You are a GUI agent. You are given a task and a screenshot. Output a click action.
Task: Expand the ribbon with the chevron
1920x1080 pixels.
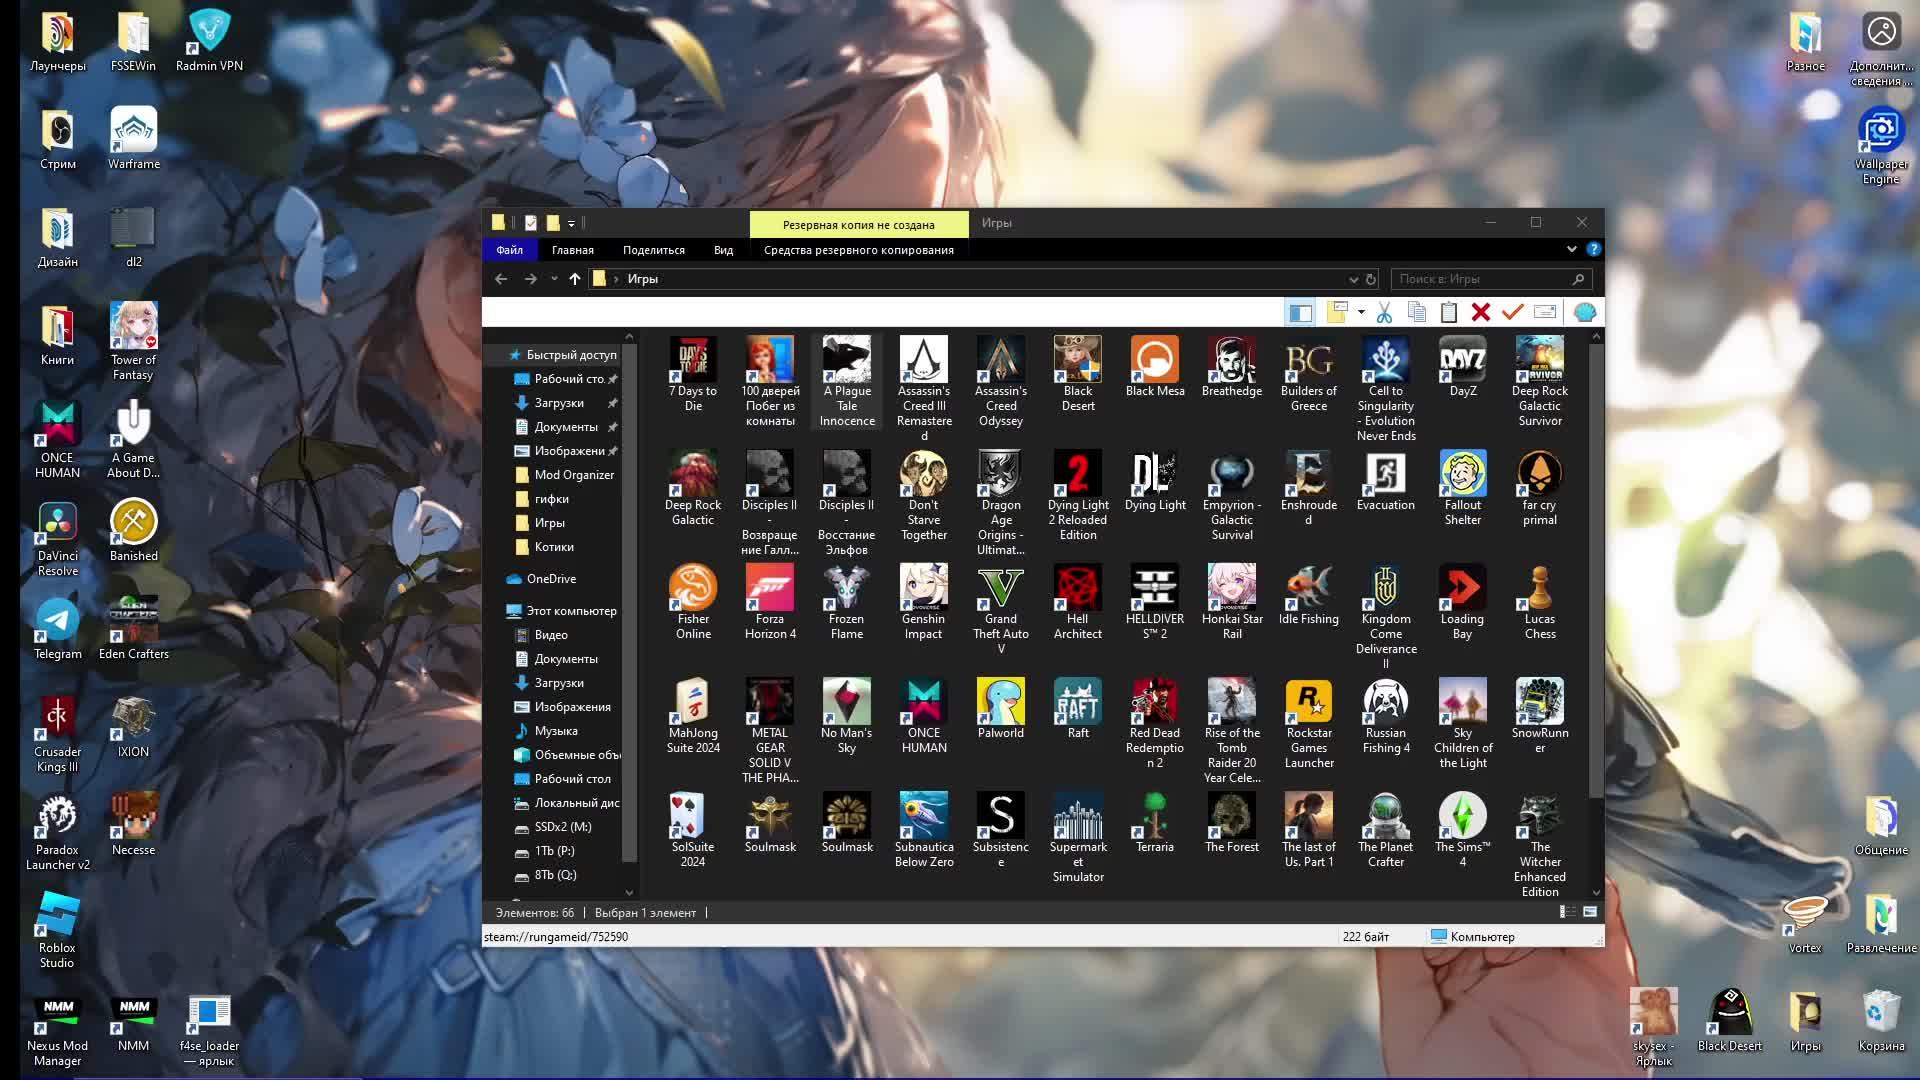1571,249
